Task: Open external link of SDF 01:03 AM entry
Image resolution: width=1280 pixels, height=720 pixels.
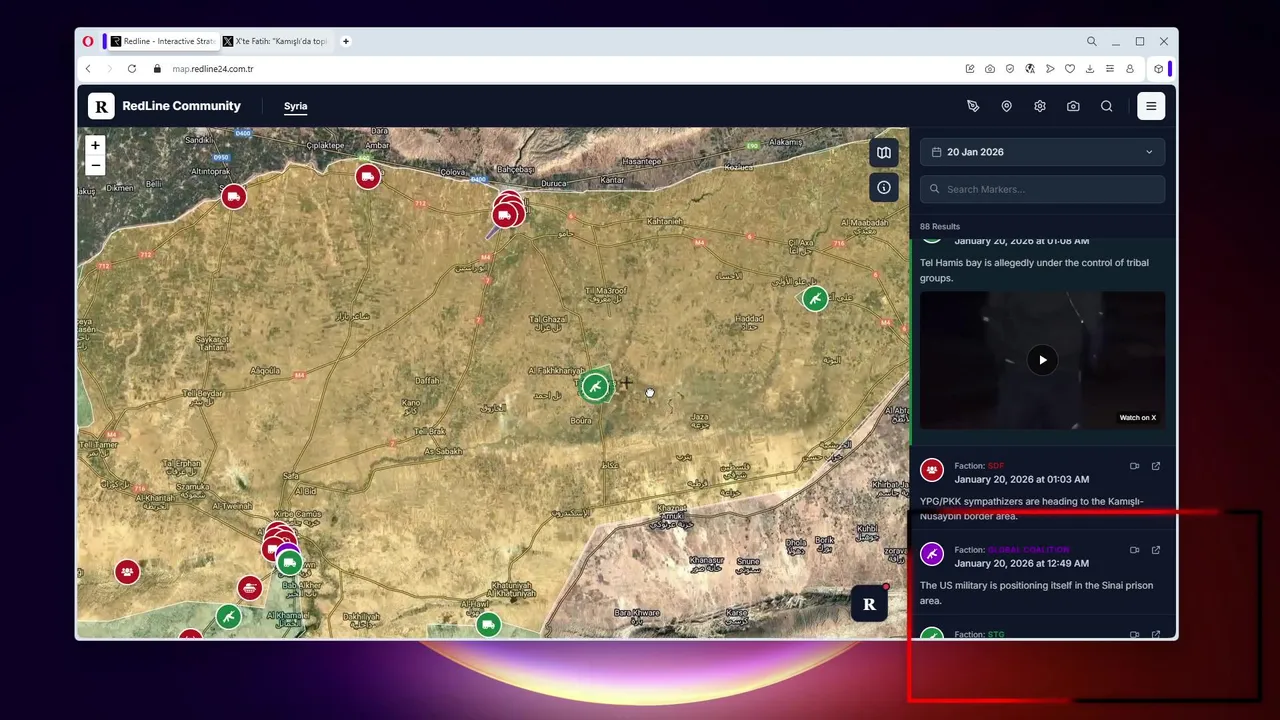Action: [1156, 466]
